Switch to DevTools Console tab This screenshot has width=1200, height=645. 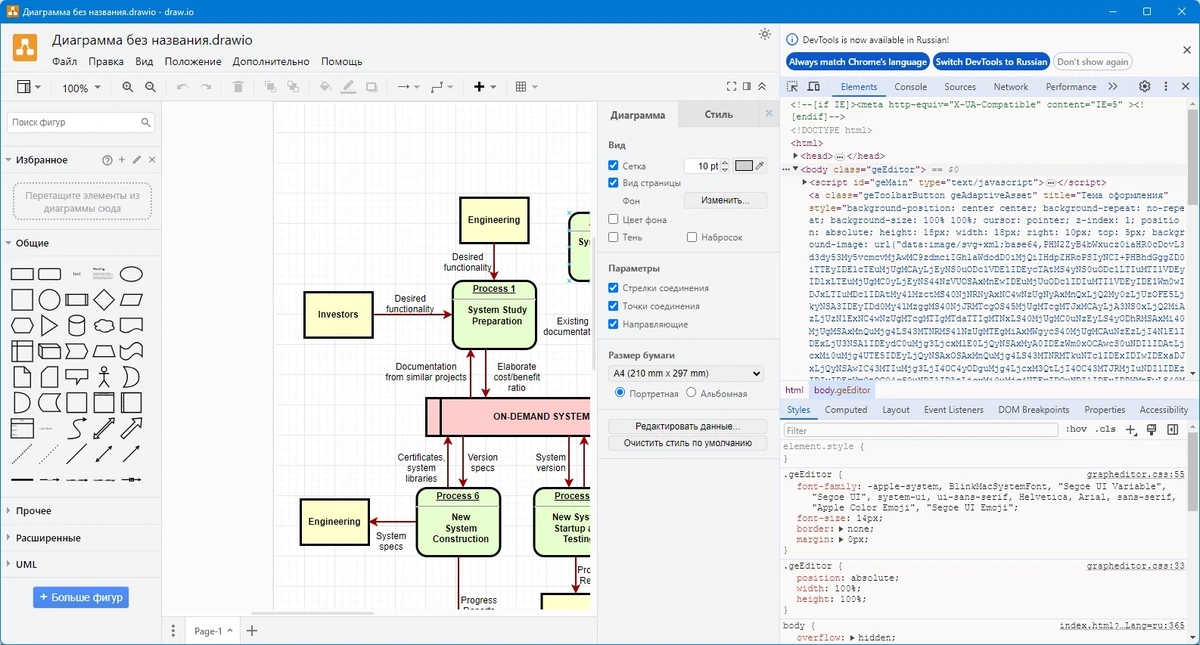[910, 87]
